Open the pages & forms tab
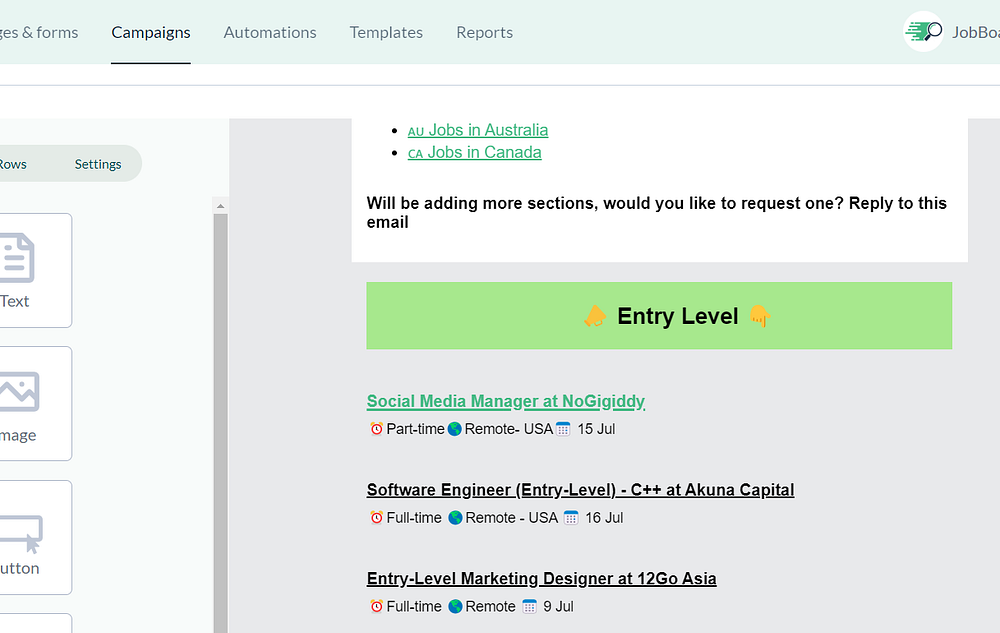The height and width of the screenshot is (633, 1000). pos(39,33)
